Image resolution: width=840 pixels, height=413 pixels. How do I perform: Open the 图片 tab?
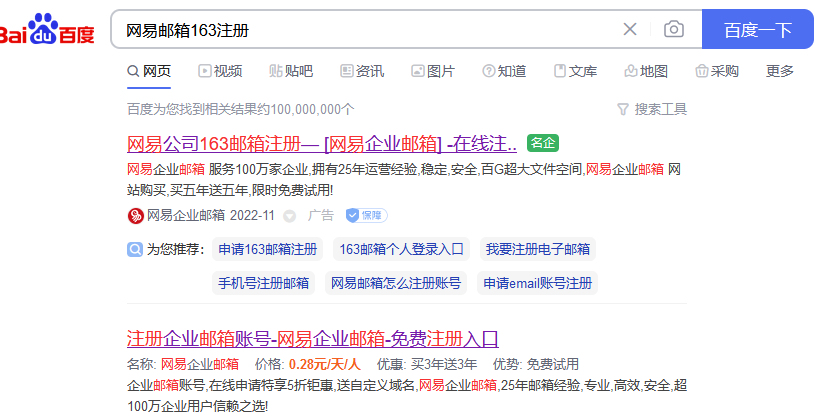tap(433, 71)
